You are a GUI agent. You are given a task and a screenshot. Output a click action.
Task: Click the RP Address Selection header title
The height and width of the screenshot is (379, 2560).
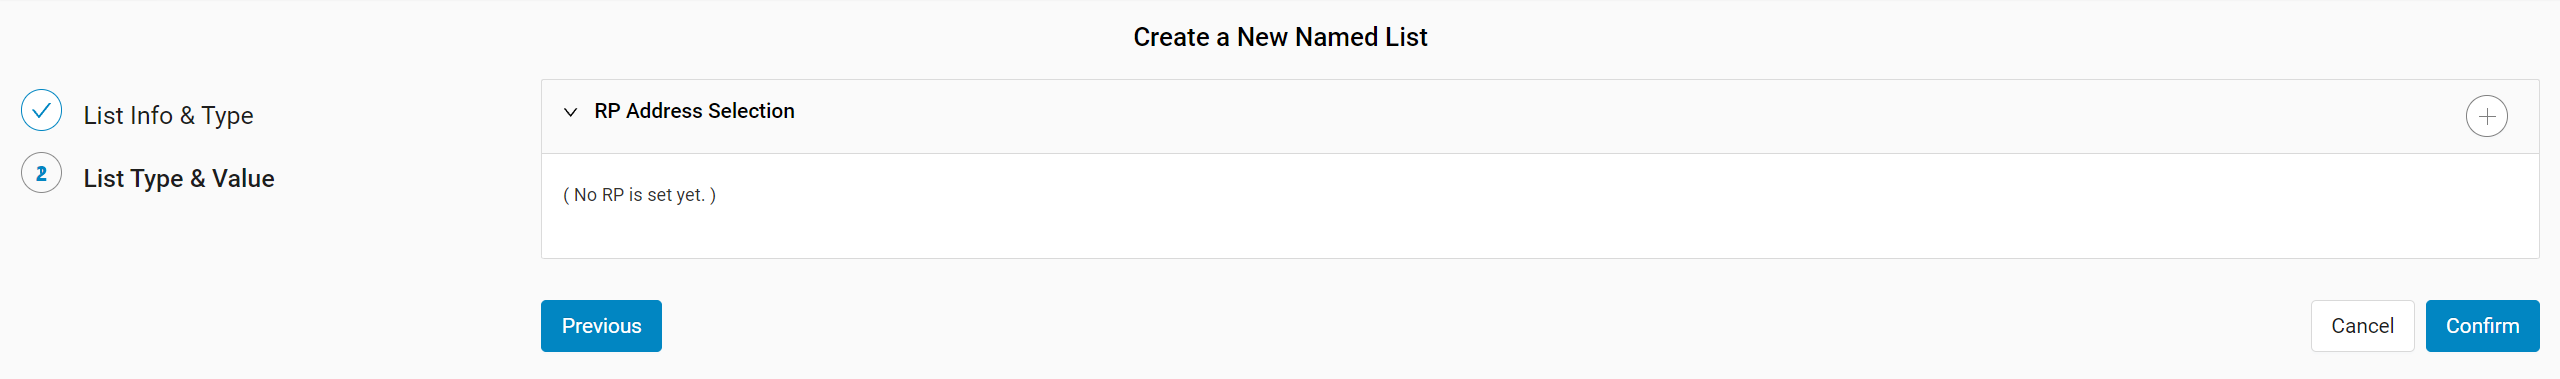(694, 111)
